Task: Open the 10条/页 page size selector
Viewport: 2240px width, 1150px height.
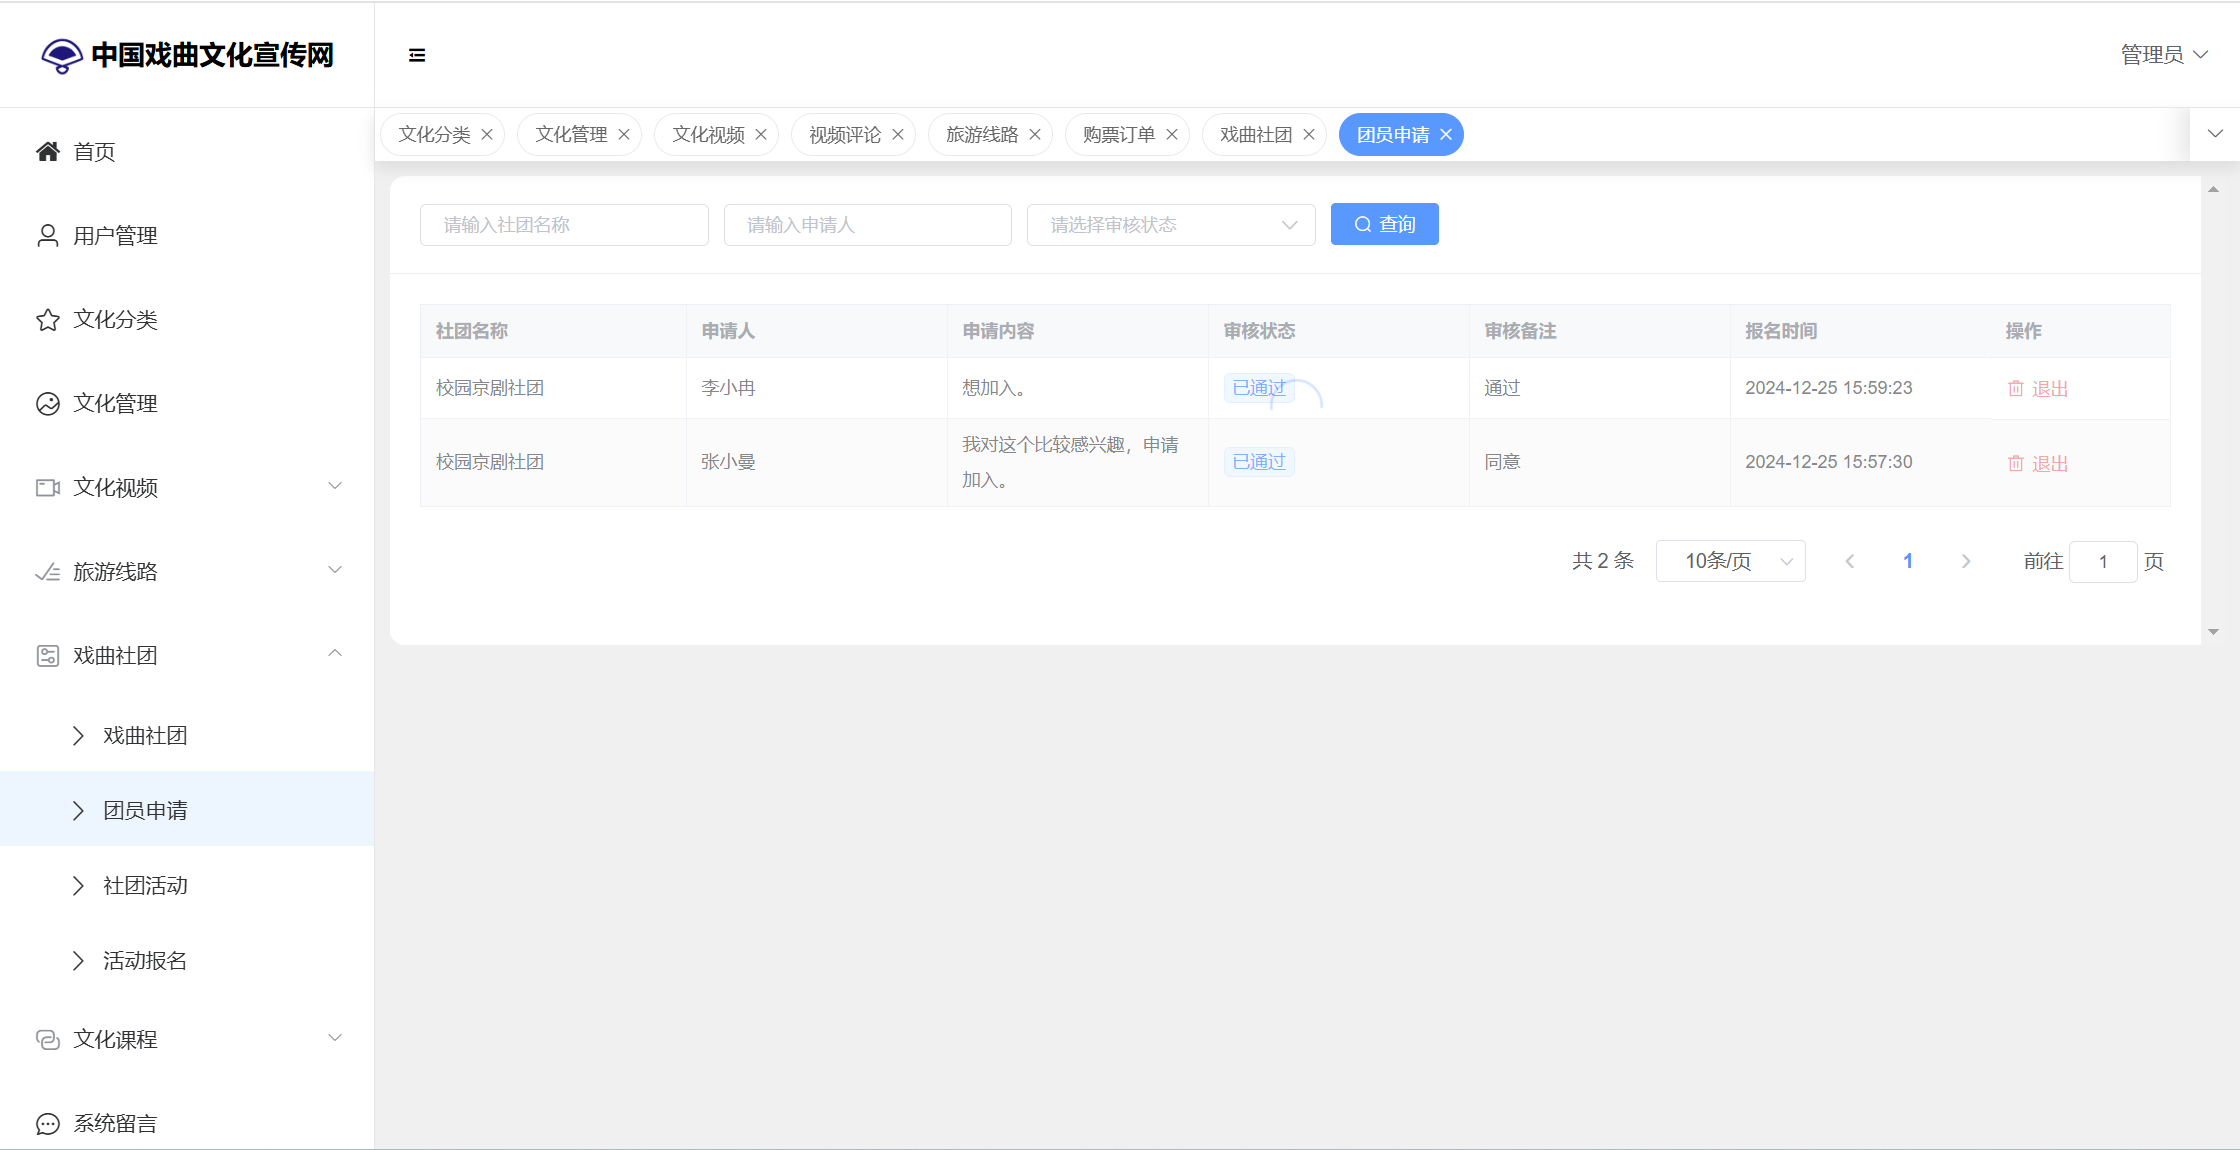Action: 1730,561
